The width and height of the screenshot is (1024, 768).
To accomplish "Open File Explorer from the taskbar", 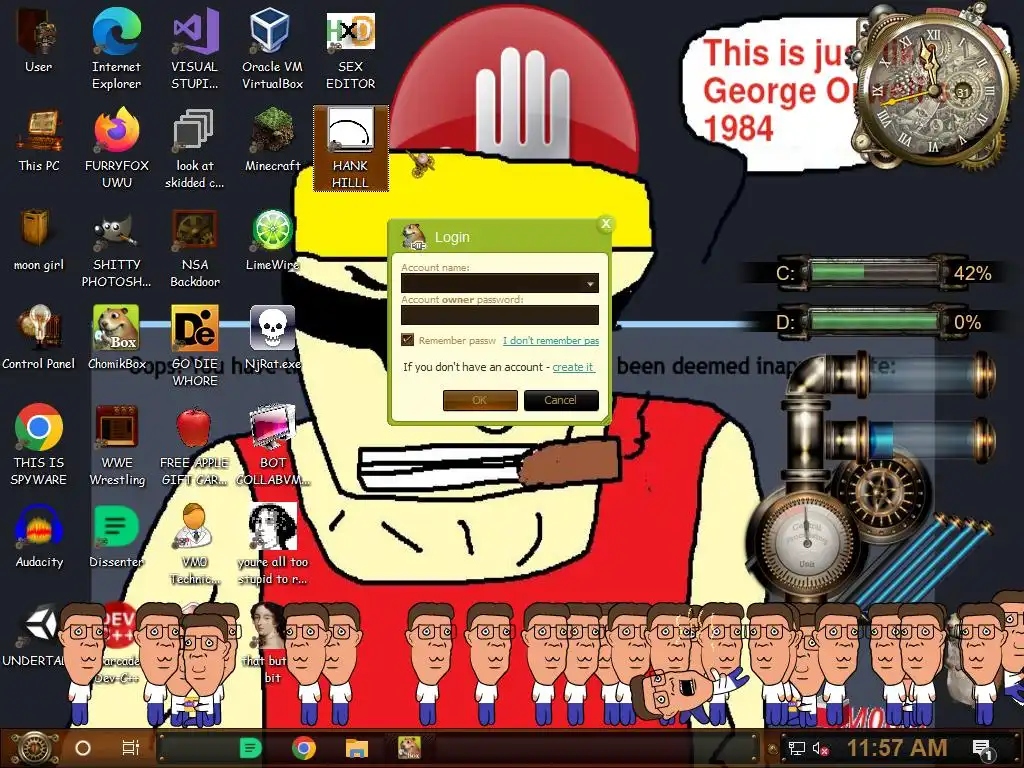I will (357, 748).
